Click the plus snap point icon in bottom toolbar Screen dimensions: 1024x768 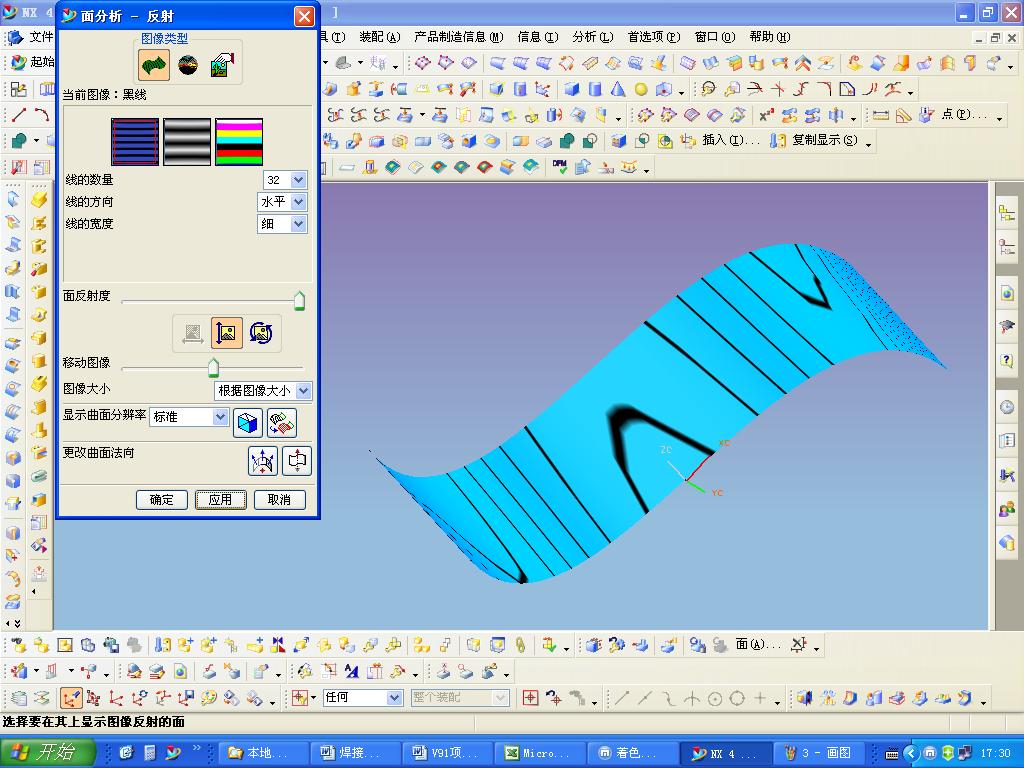tap(760, 698)
